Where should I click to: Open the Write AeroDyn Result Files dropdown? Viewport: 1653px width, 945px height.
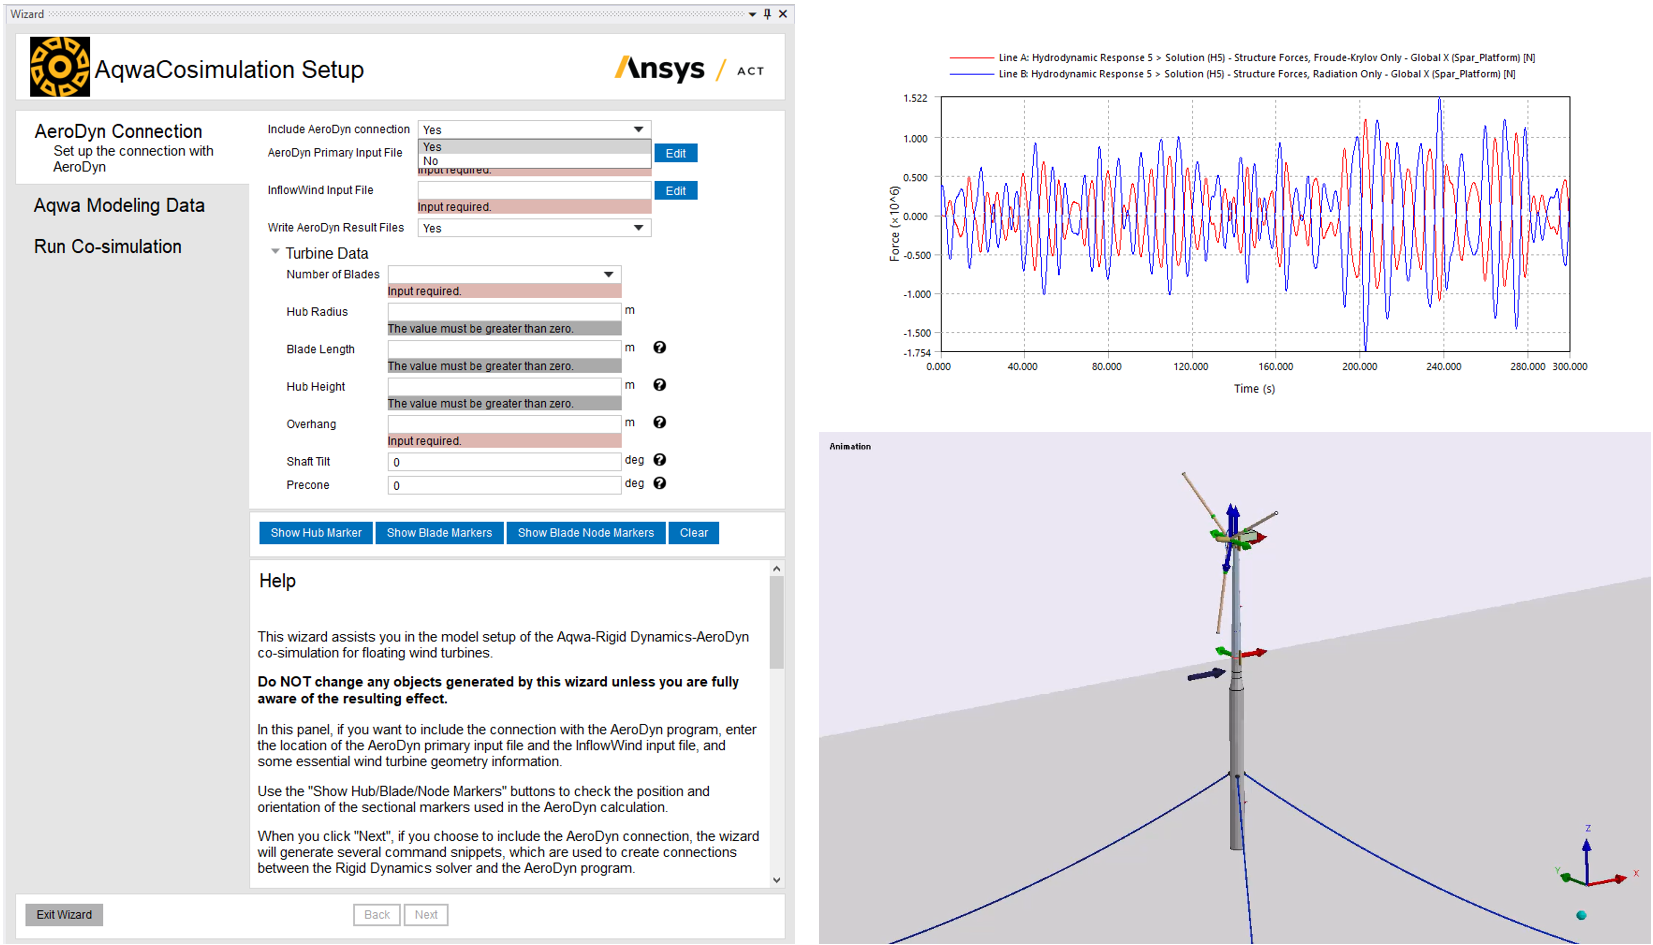[534, 228]
